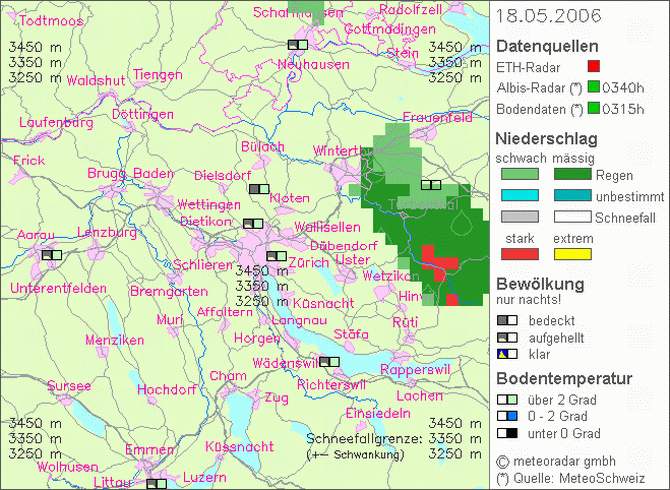Click the weather station marker near Neuhausen
The image size is (670, 490).
(x=298, y=45)
